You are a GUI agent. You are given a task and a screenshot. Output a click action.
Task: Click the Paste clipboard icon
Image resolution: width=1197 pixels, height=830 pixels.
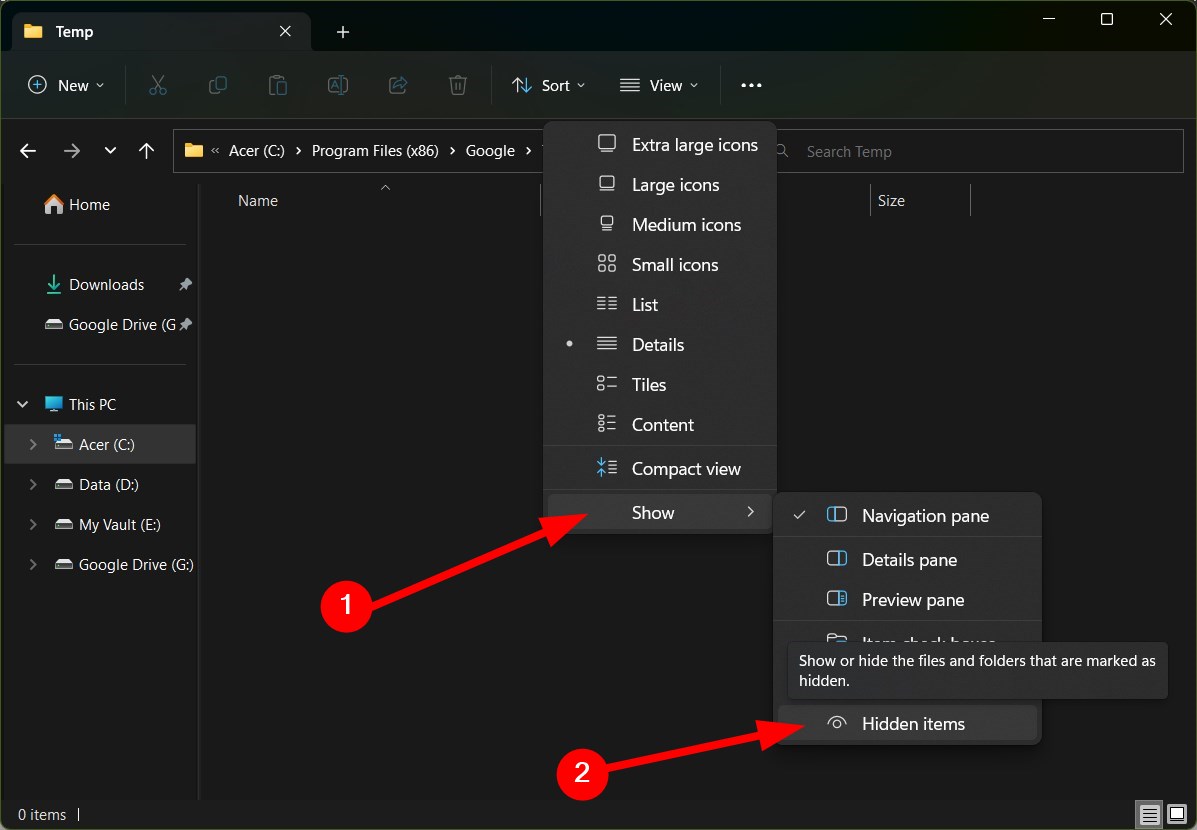[278, 86]
